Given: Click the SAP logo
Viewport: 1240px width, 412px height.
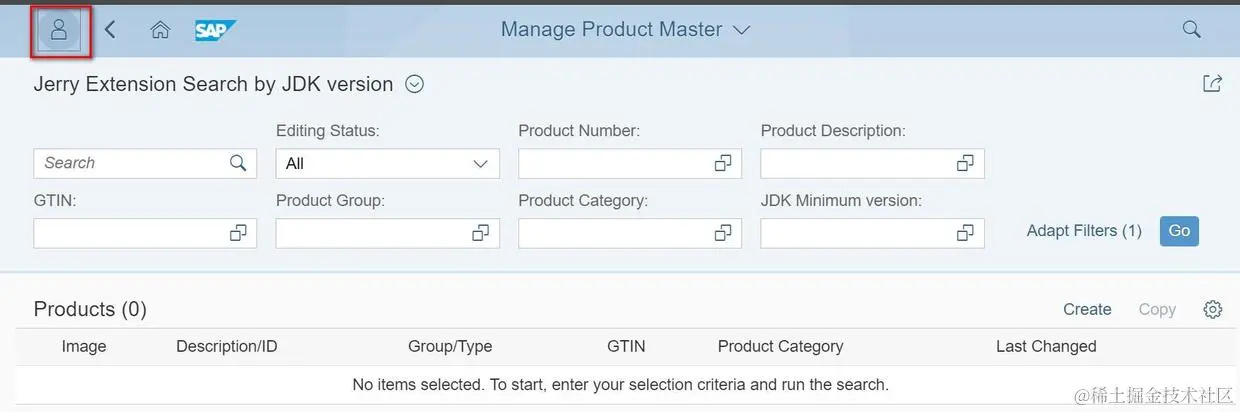Looking at the screenshot, I should (214, 30).
